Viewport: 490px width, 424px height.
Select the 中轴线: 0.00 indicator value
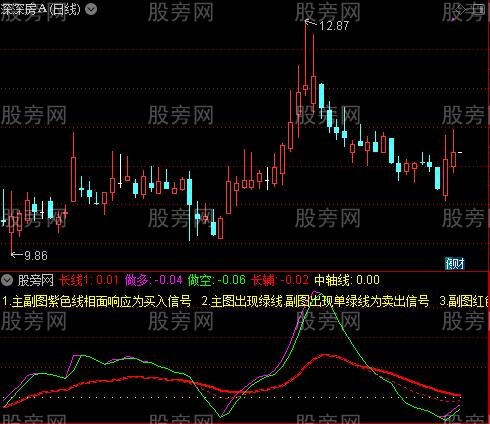[347, 280]
